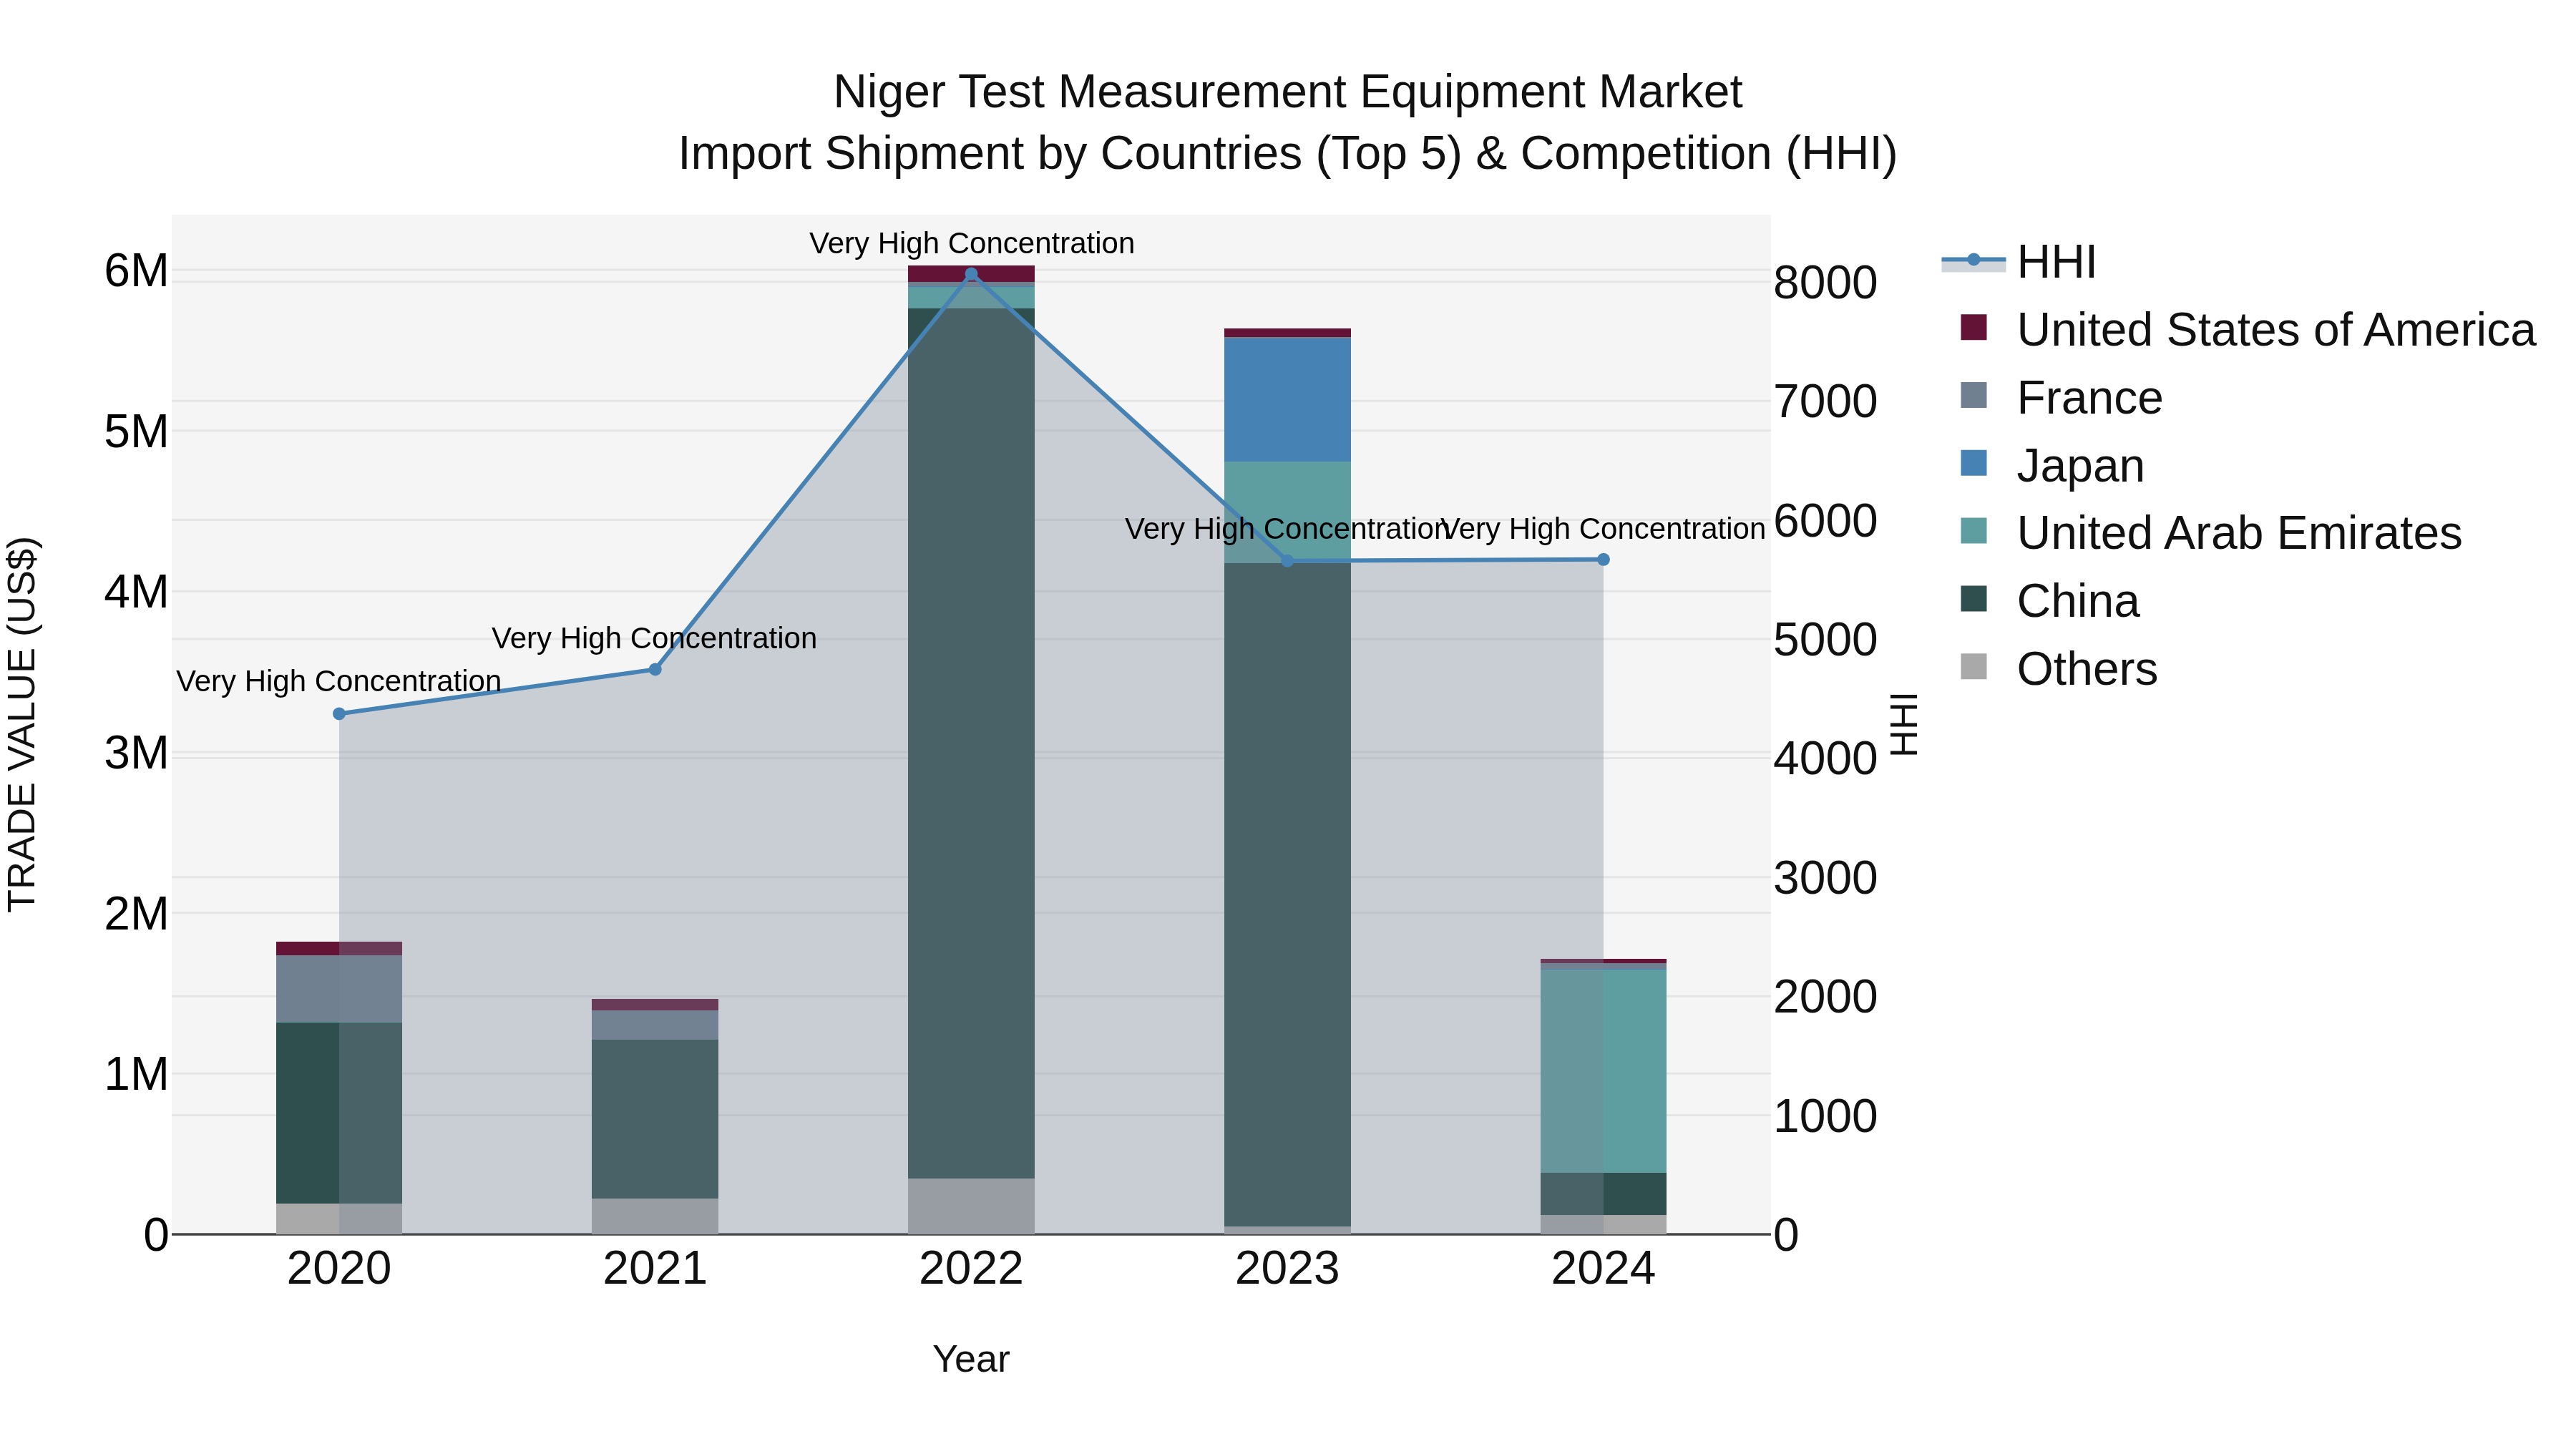This screenshot has width=2576, height=1449.
Task: Click the maroon United States legend swatch
Action: click(x=1974, y=327)
